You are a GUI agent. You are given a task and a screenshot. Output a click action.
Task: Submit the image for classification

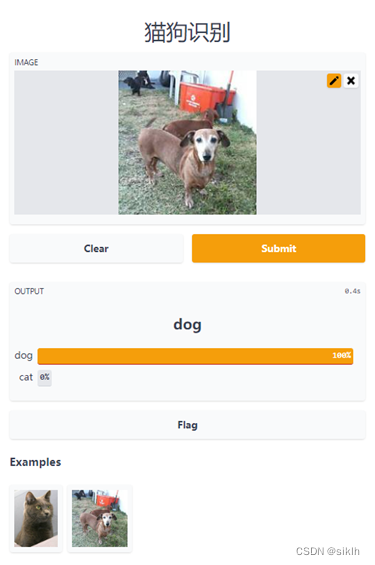(278, 248)
